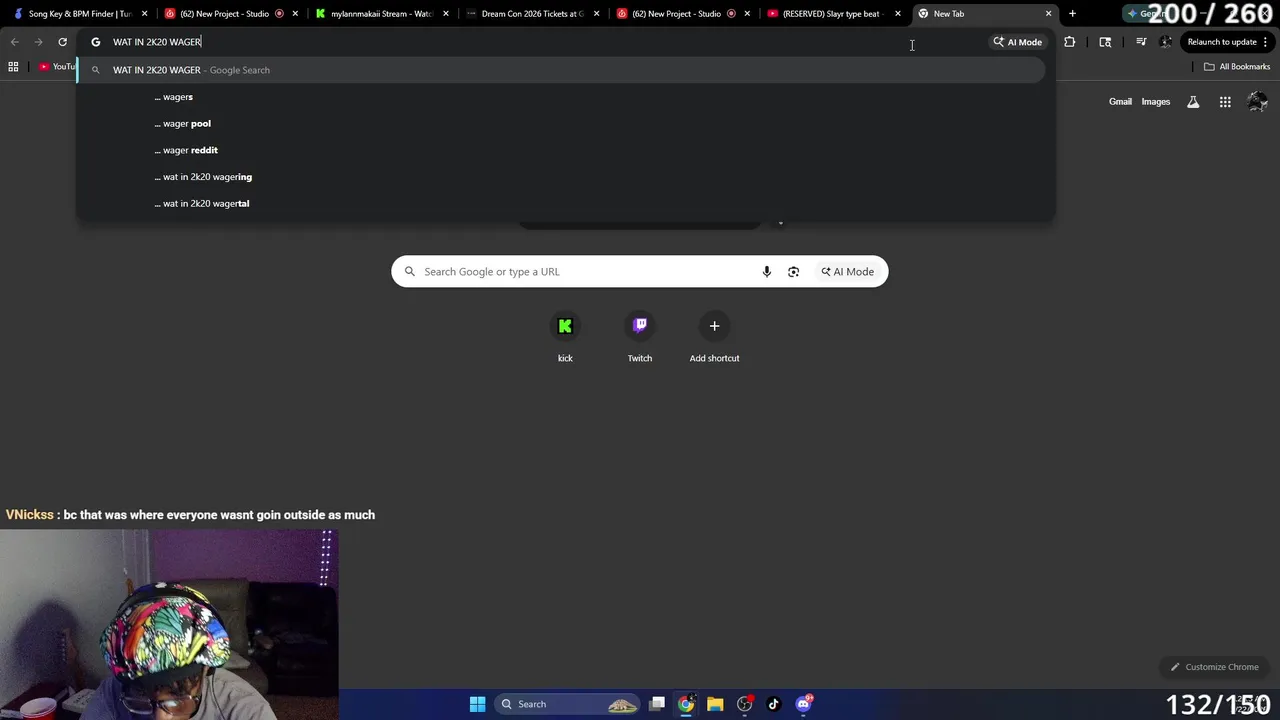Screen dimensions: 1280x720
Task: Open the extensions puzzle icon
Action: [x=1069, y=42]
